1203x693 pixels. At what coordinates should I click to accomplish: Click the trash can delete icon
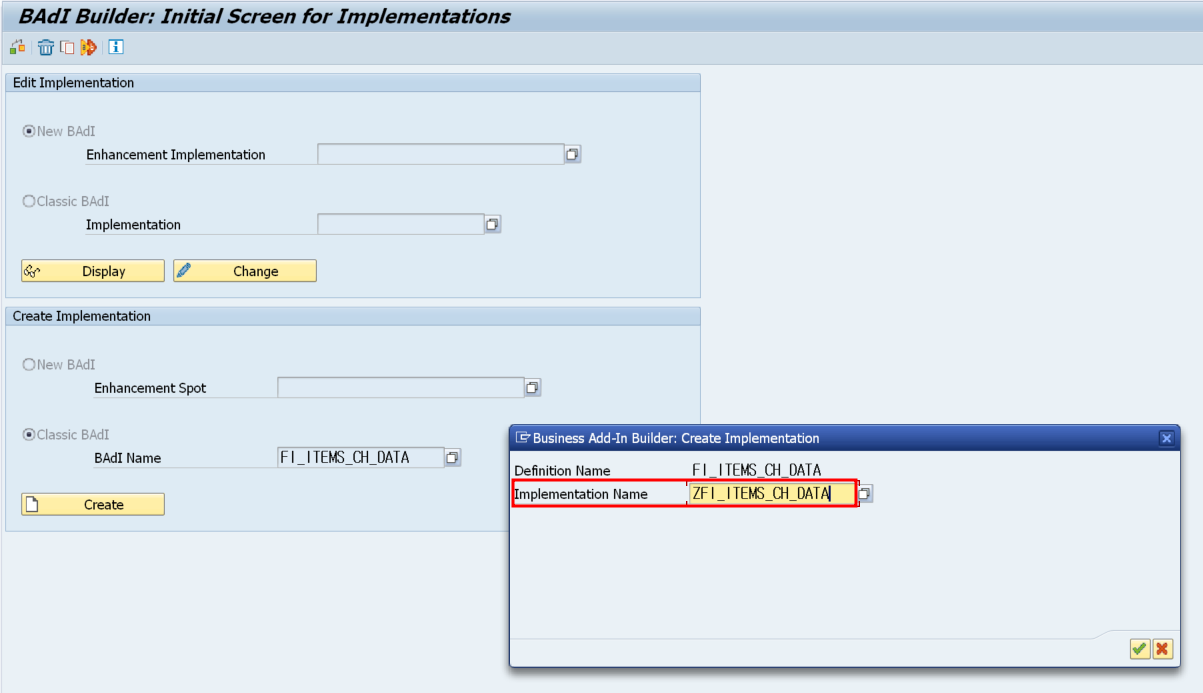coord(46,47)
